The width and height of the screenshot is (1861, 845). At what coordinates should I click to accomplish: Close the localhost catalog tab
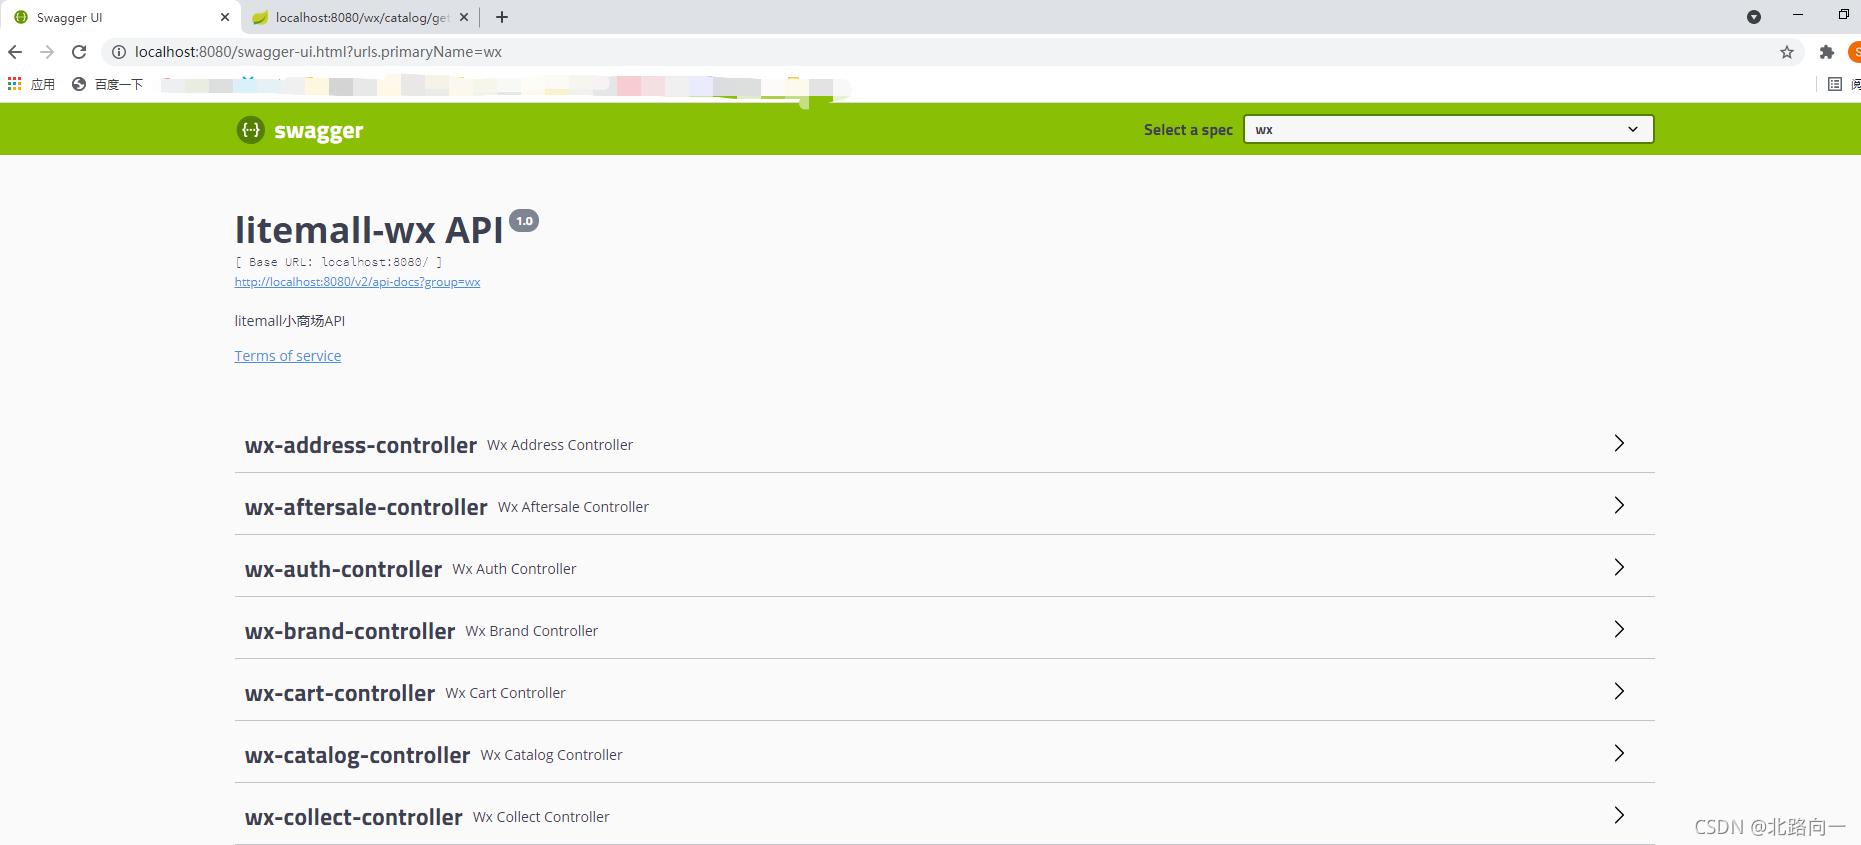coord(464,17)
